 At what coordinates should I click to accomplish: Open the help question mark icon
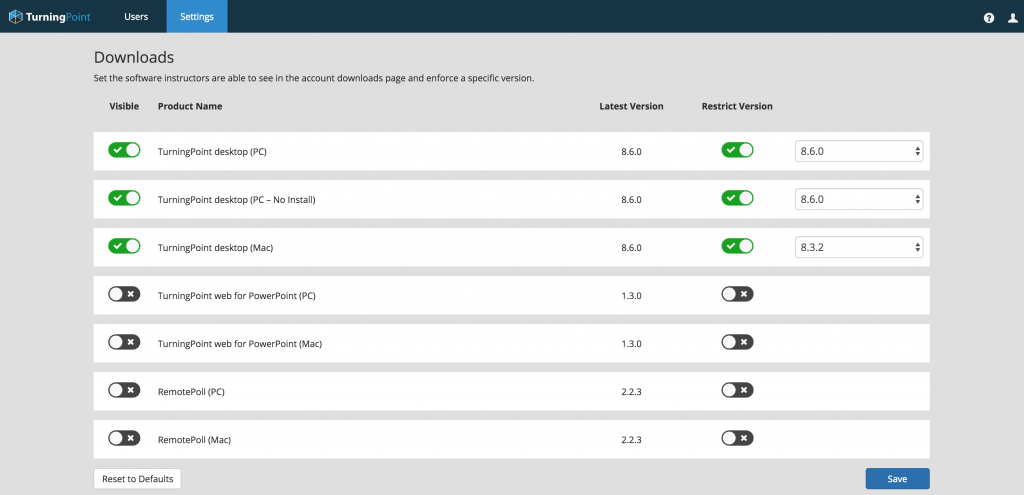tap(989, 18)
